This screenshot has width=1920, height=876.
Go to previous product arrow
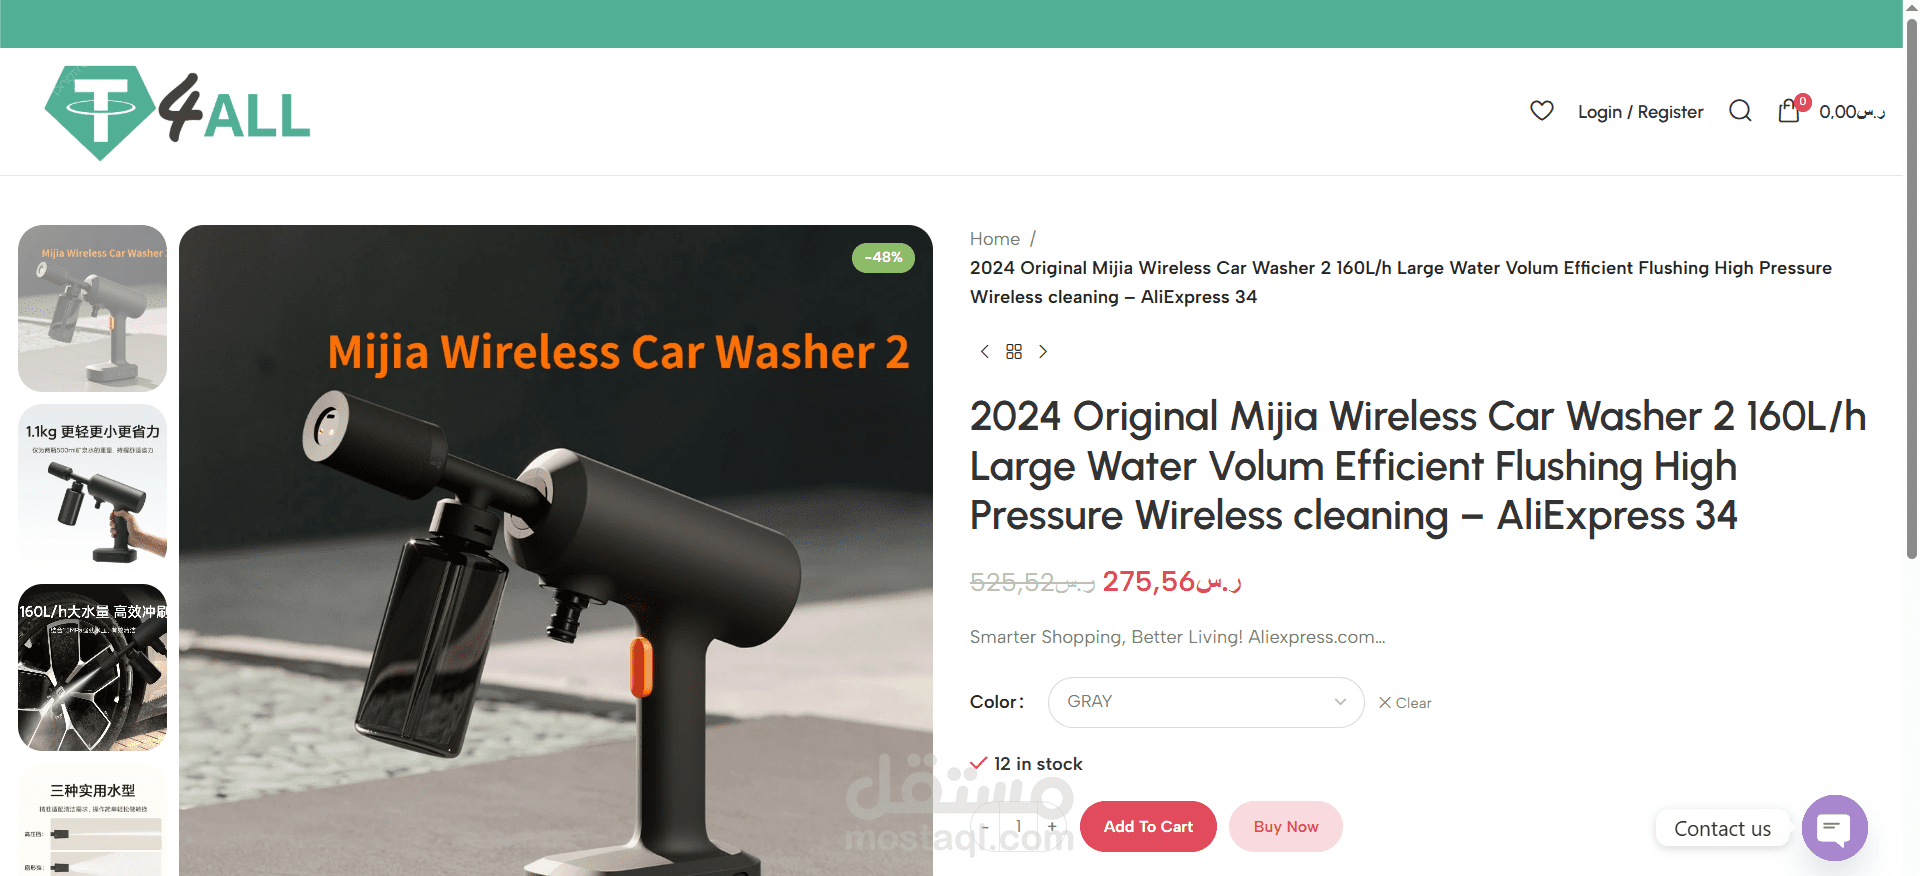(x=985, y=351)
